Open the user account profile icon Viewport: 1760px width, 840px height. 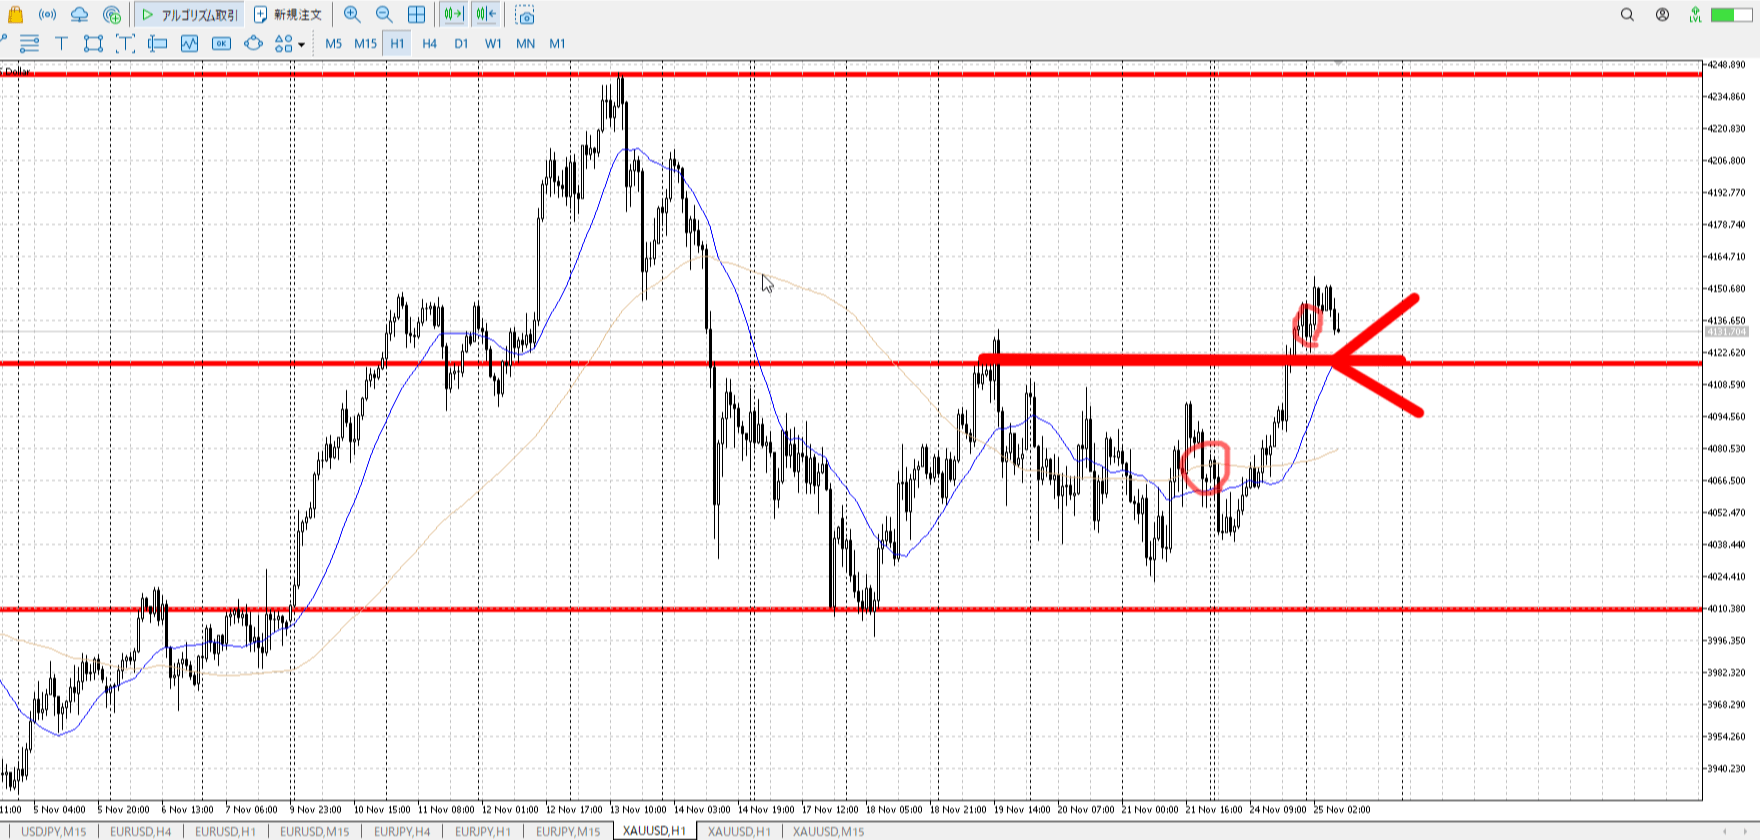[1662, 15]
